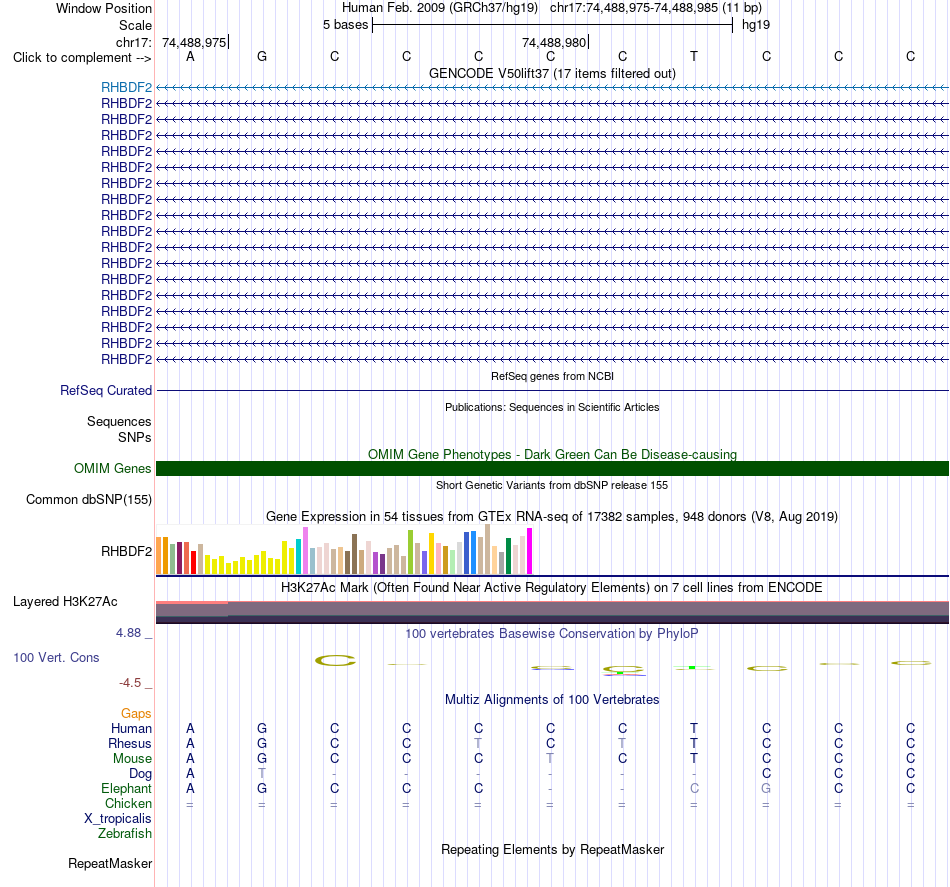The height and width of the screenshot is (887, 950).
Task: Click the Elephant alignment row label
Action: coord(126,788)
